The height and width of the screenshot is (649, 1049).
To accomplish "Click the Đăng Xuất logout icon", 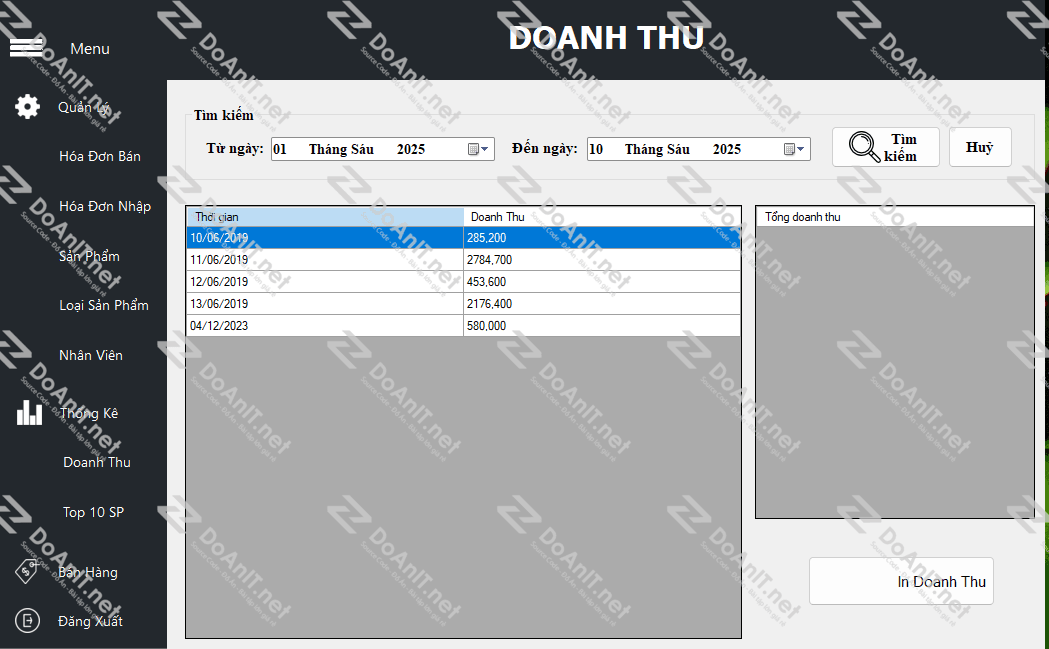I will point(27,621).
